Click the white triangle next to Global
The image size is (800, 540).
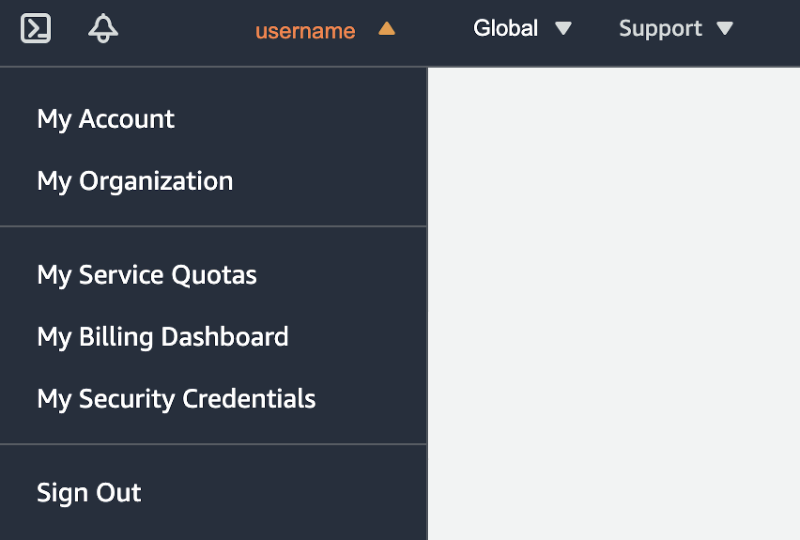click(563, 29)
